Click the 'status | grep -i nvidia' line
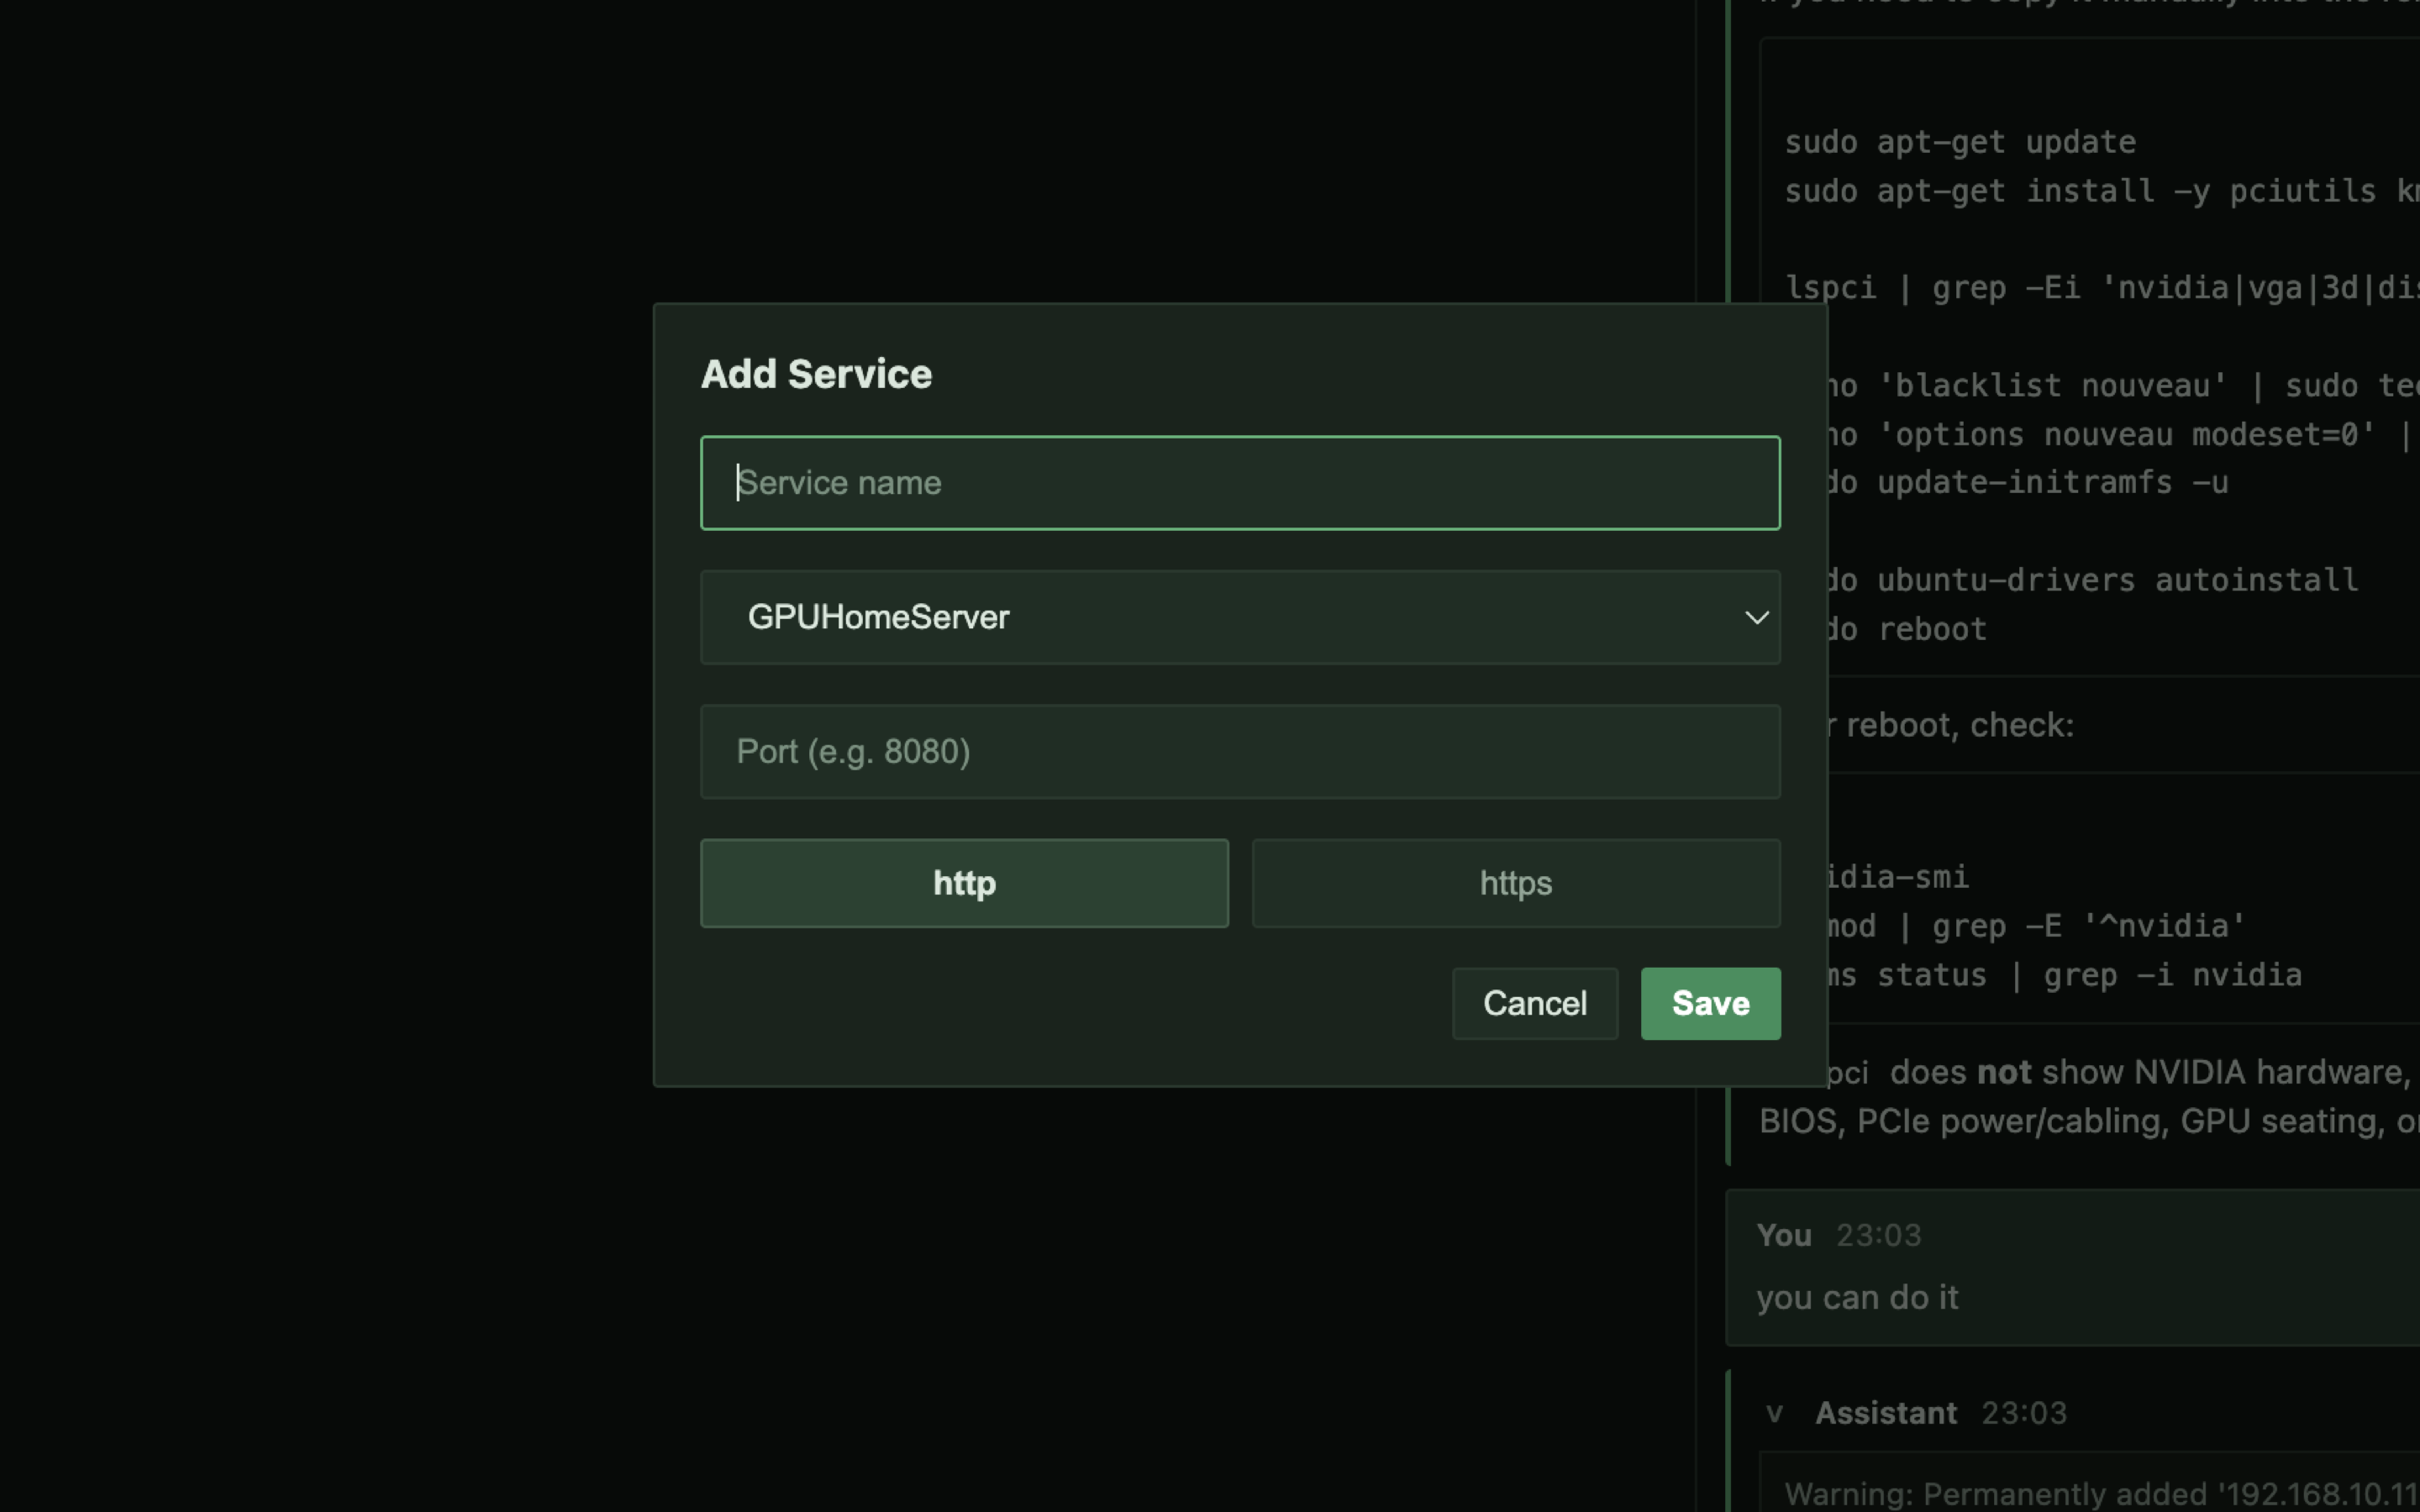This screenshot has width=2420, height=1512. coord(2088,975)
